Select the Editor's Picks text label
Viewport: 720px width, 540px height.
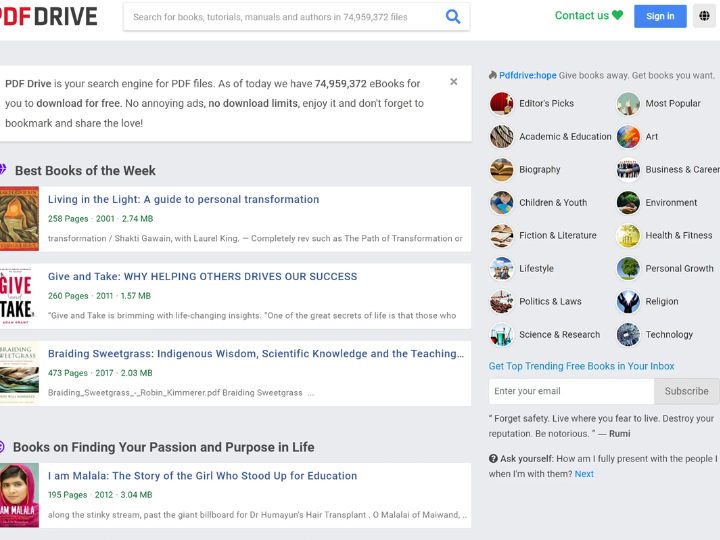coord(546,103)
